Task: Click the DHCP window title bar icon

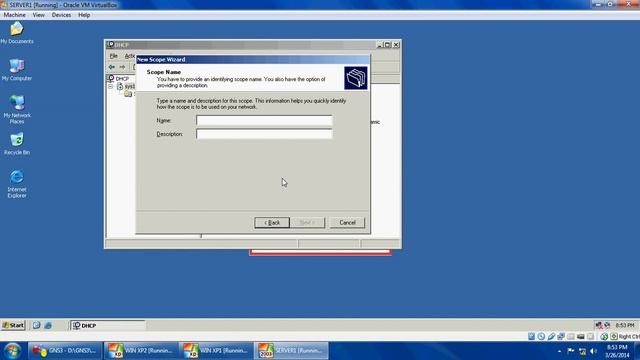Action: 111,44
